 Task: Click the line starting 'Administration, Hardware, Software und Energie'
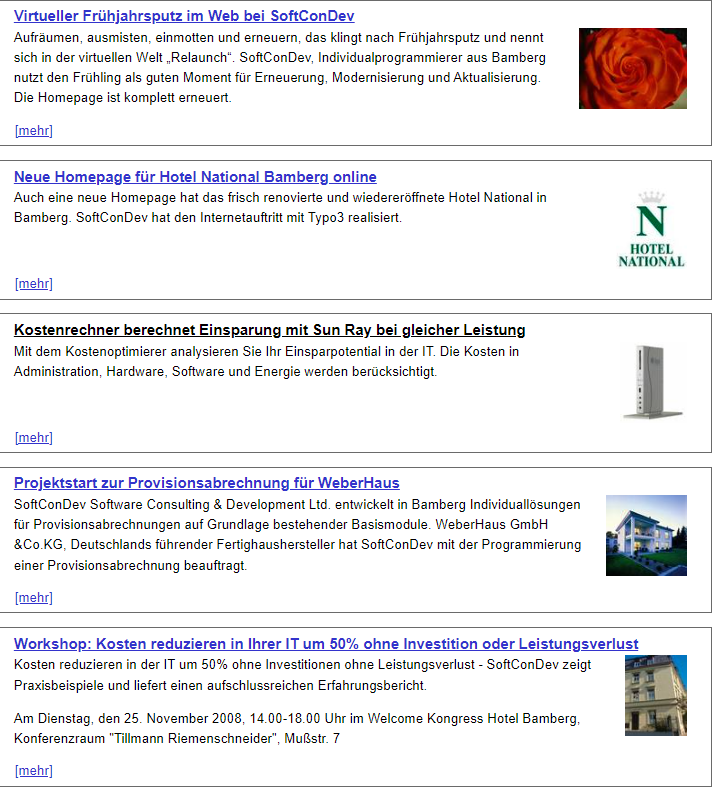click(226, 372)
